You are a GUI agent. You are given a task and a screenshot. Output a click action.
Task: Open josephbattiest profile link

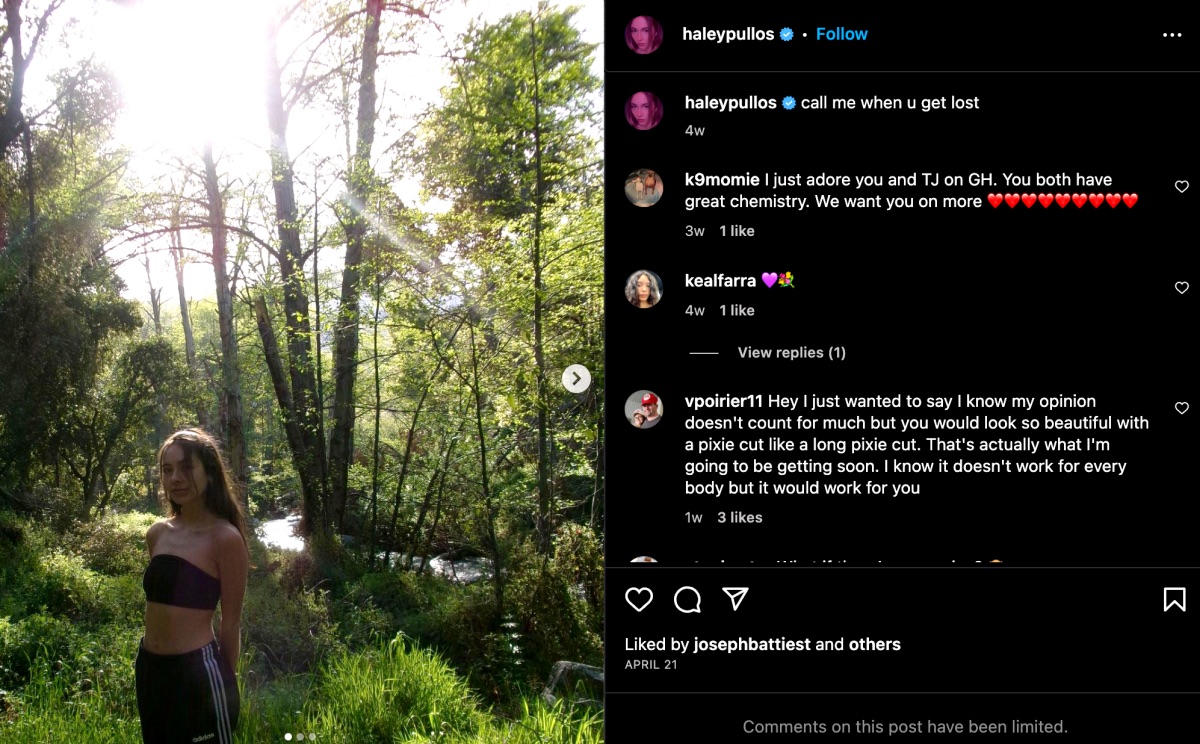tap(752, 645)
